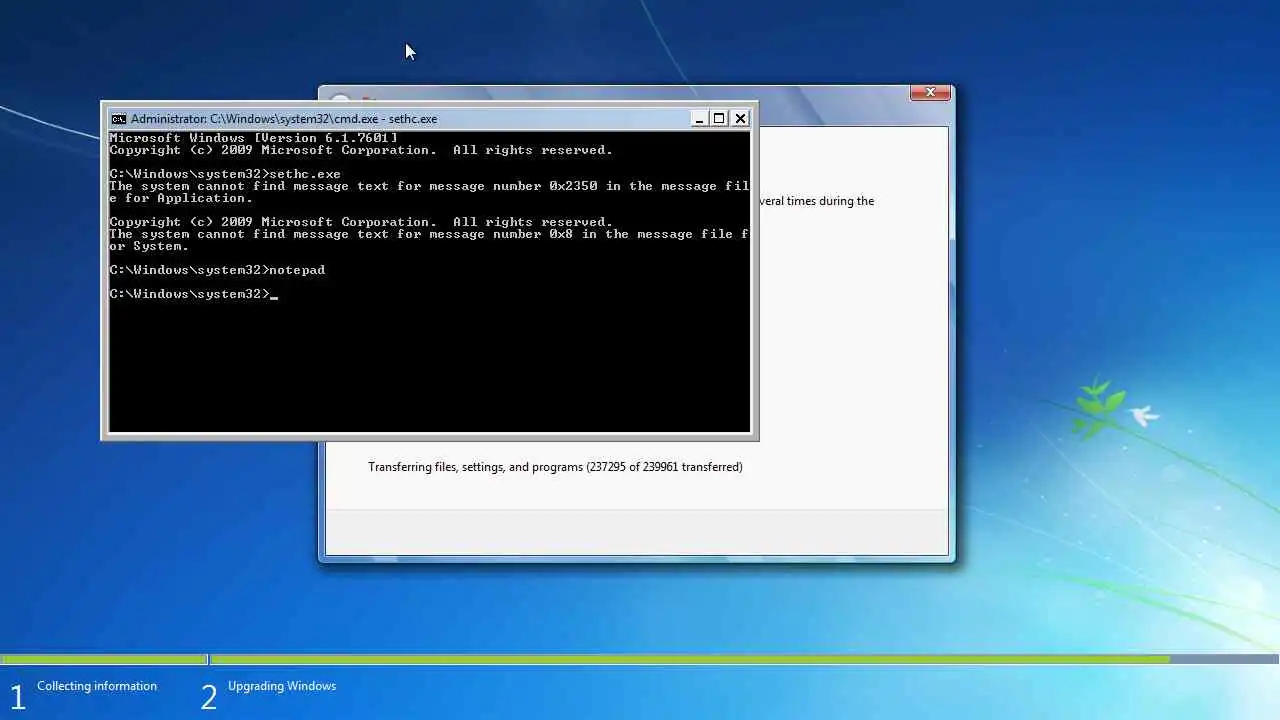Click the 'Collecting information' step label

coord(97,686)
